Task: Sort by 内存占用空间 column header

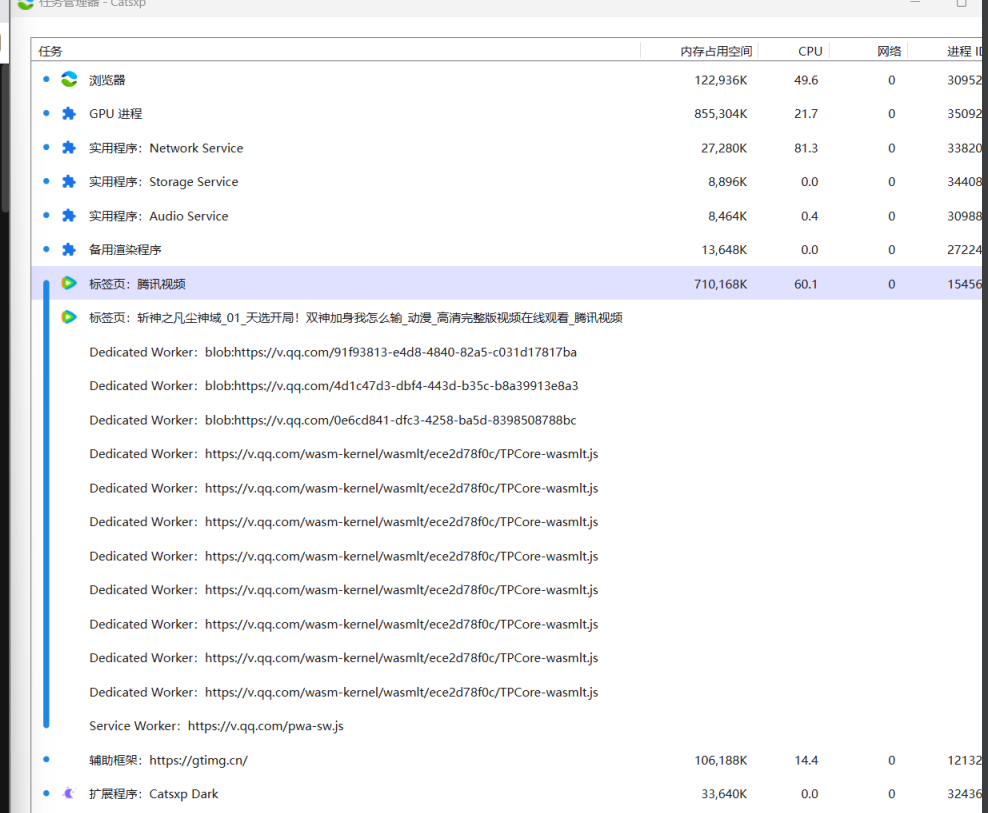Action: [x=715, y=51]
